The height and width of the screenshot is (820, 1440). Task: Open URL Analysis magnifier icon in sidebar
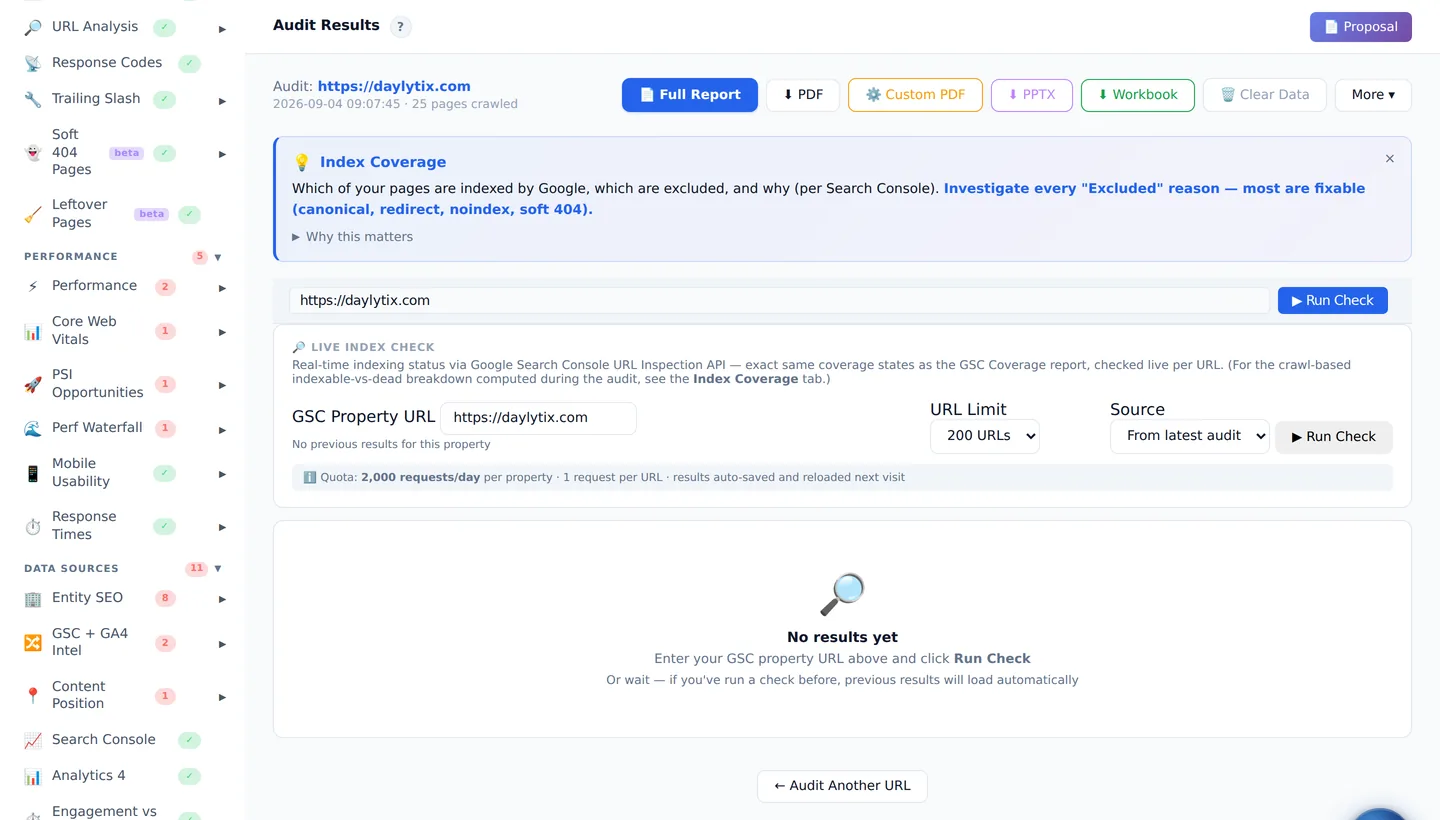point(33,27)
